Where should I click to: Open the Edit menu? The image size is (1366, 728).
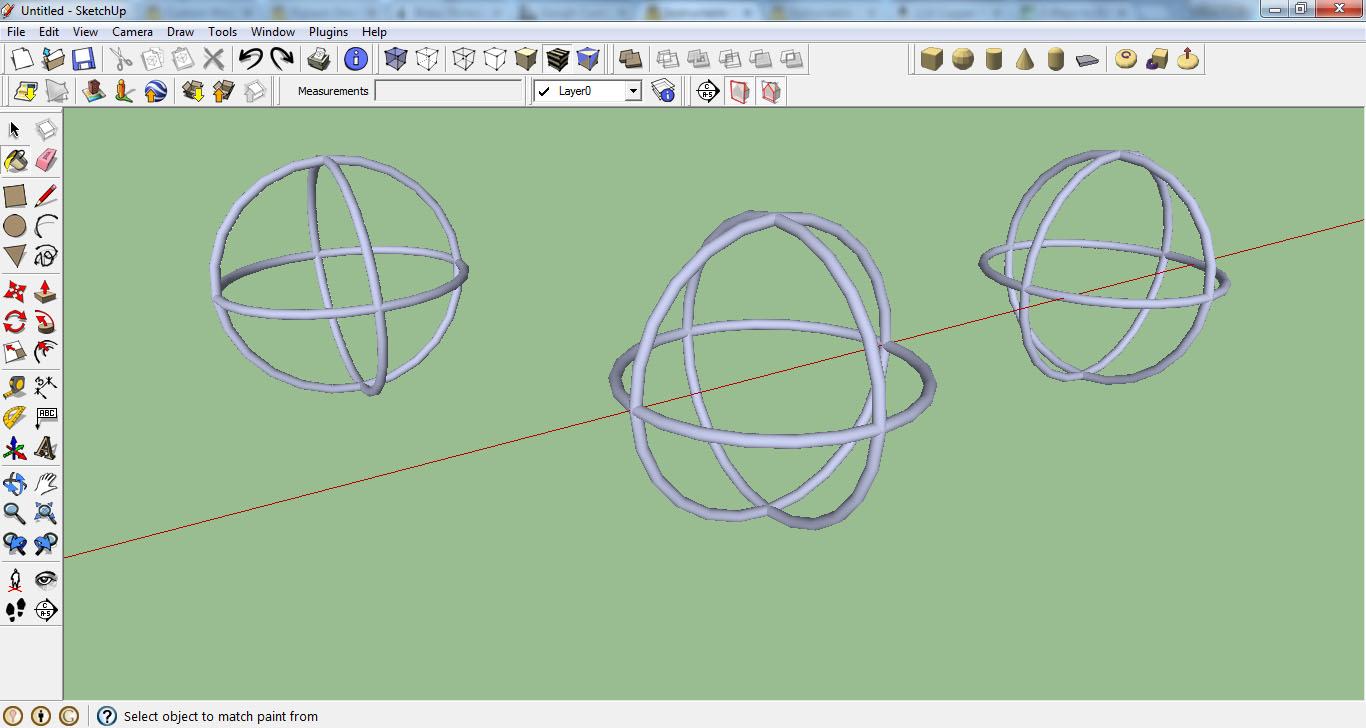pos(49,32)
